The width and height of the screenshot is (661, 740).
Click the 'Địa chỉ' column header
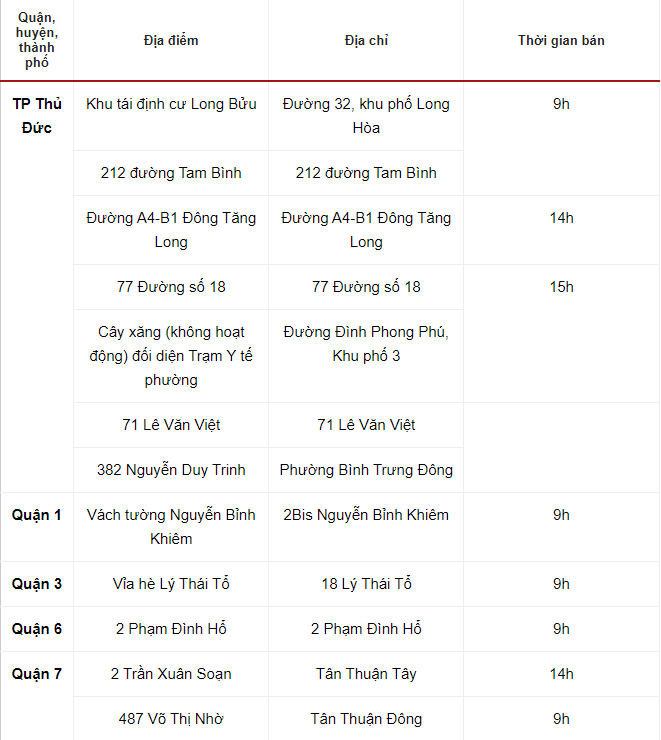pos(366,41)
